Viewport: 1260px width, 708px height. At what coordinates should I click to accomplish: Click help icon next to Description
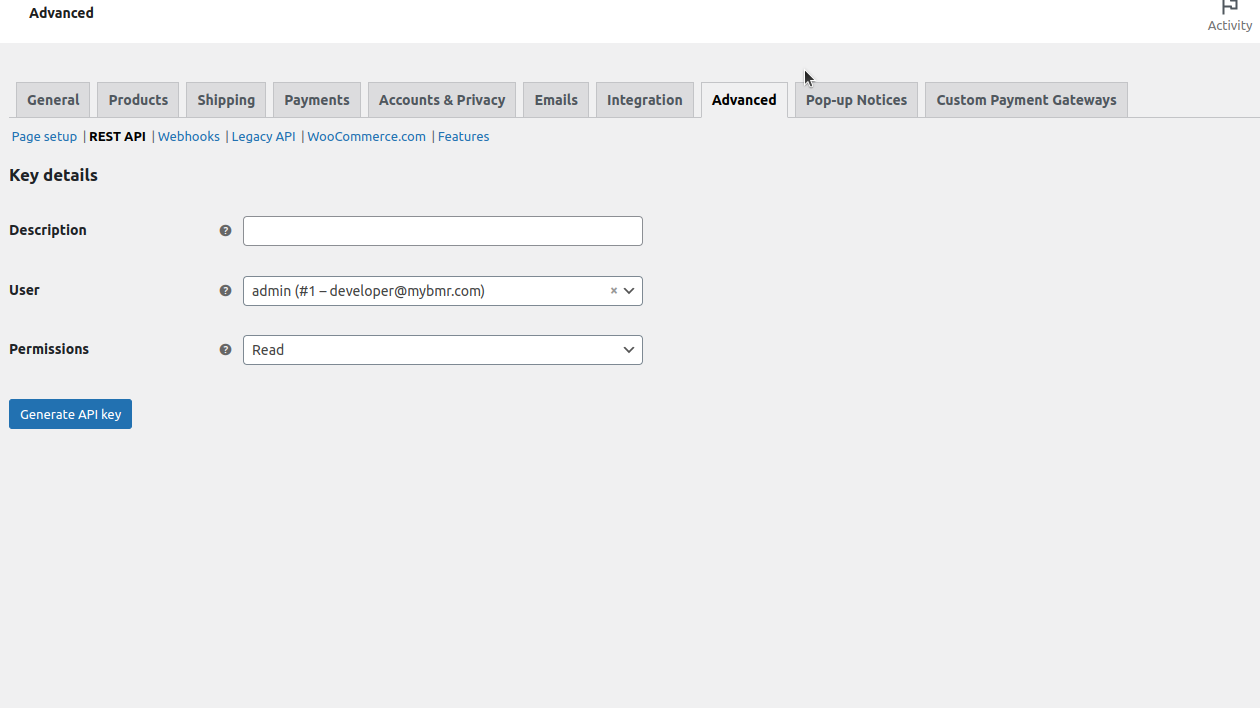pos(225,231)
